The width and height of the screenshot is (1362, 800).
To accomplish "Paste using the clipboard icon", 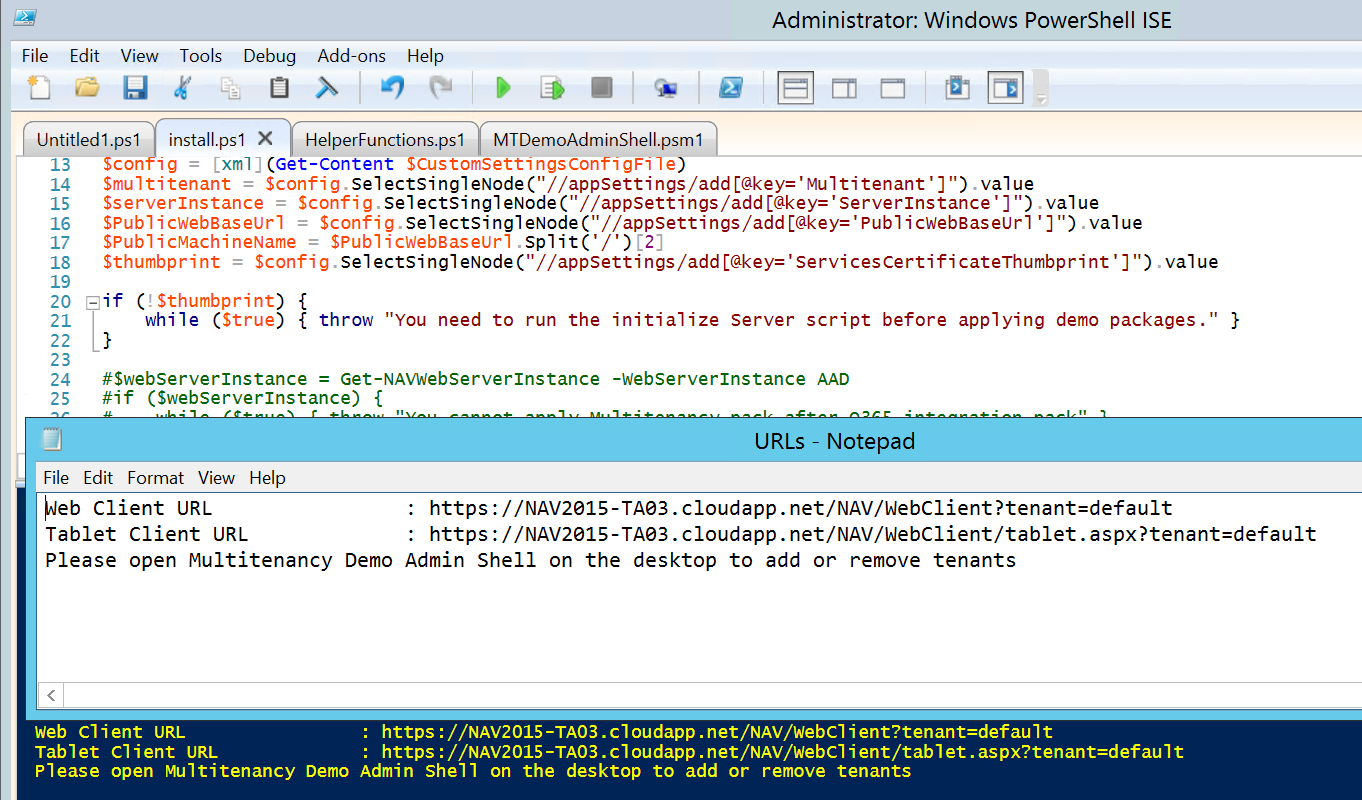I will 279,88.
